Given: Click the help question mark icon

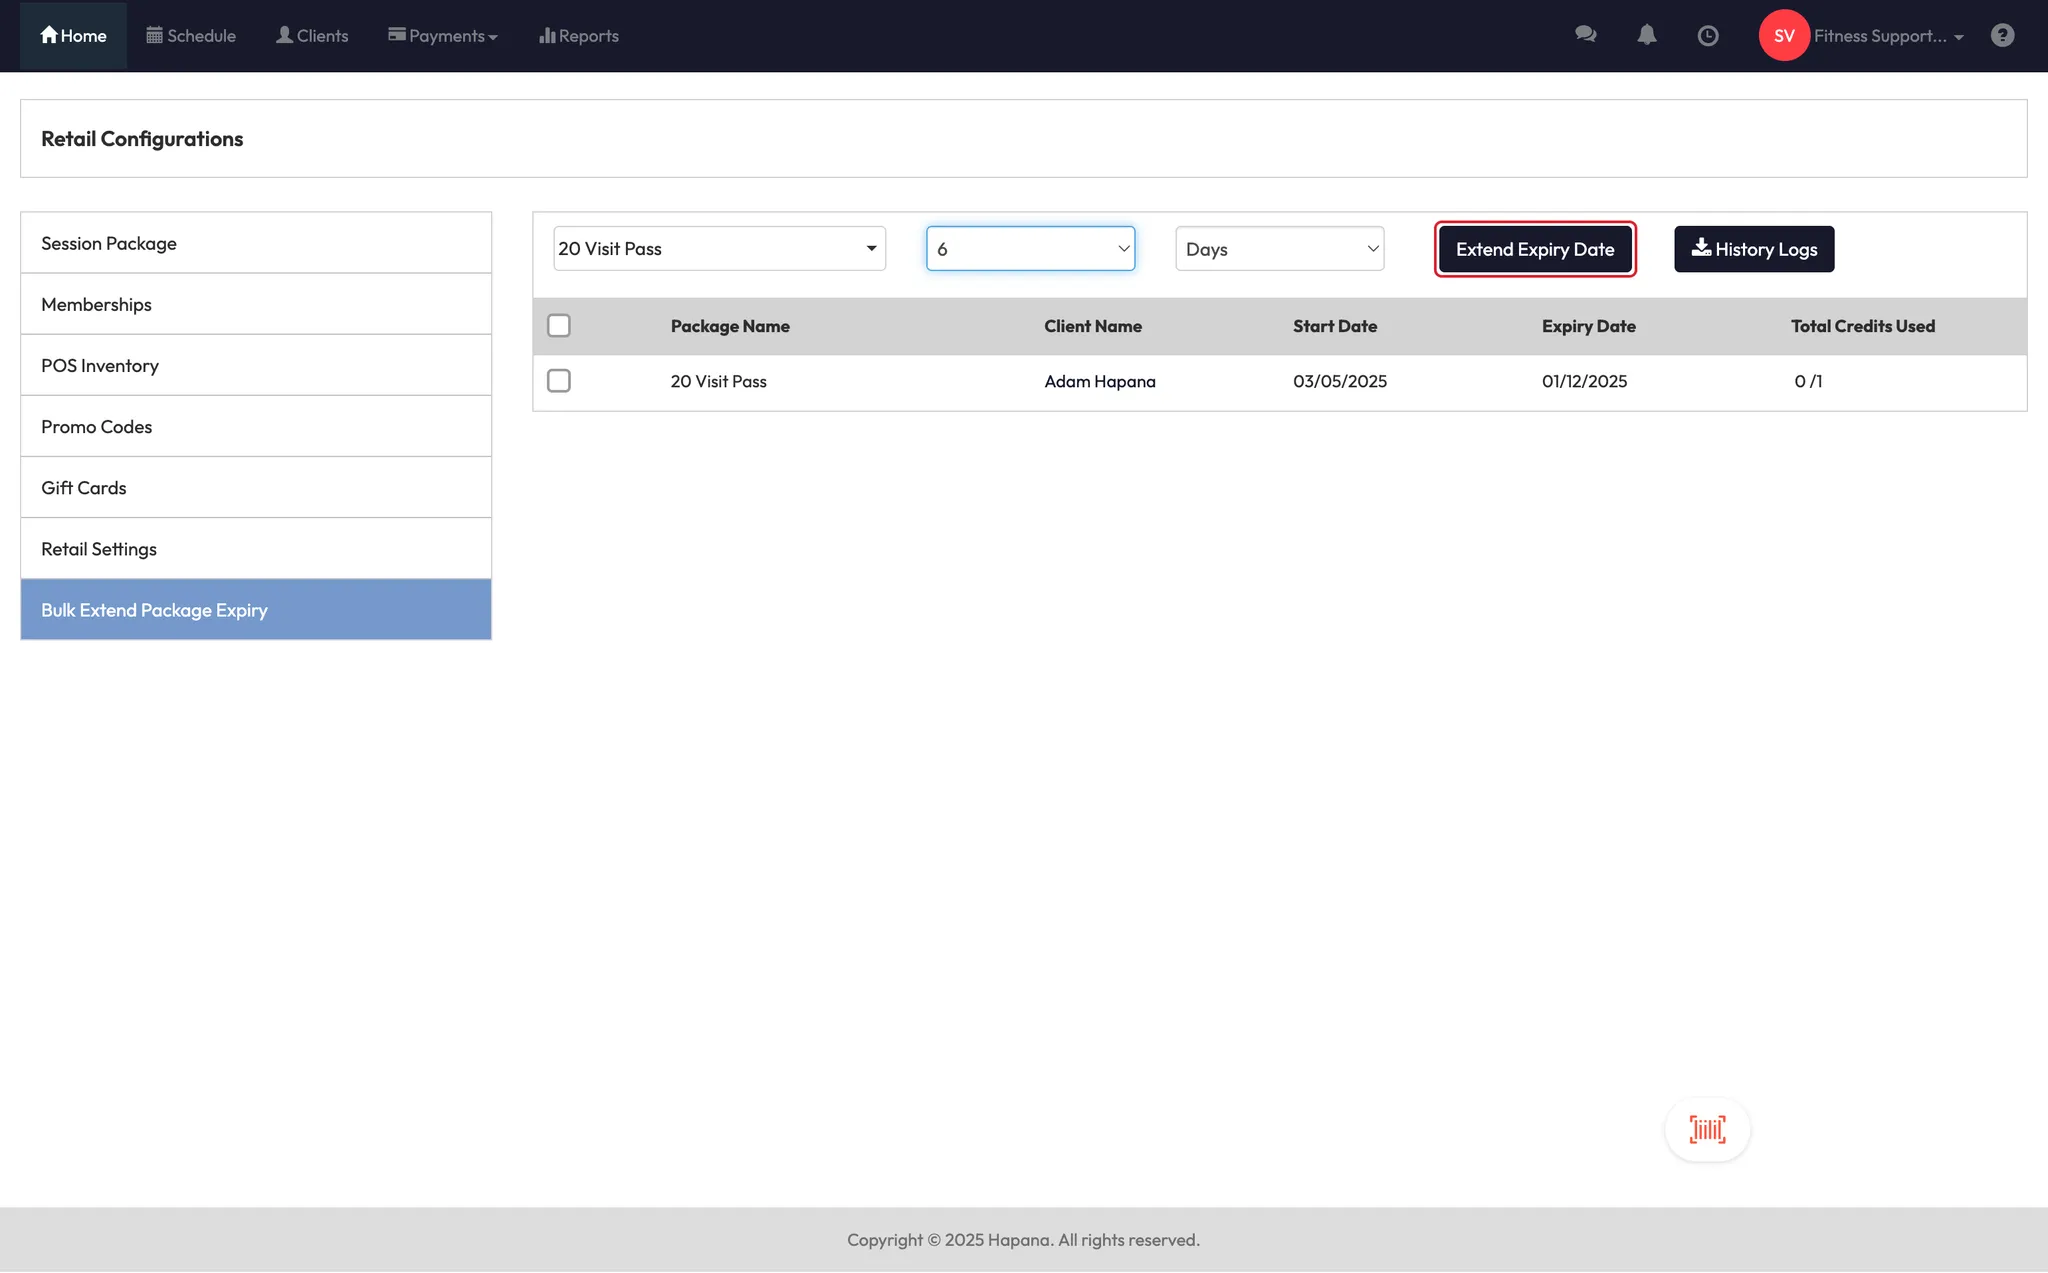Looking at the screenshot, I should tap(2002, 36).
